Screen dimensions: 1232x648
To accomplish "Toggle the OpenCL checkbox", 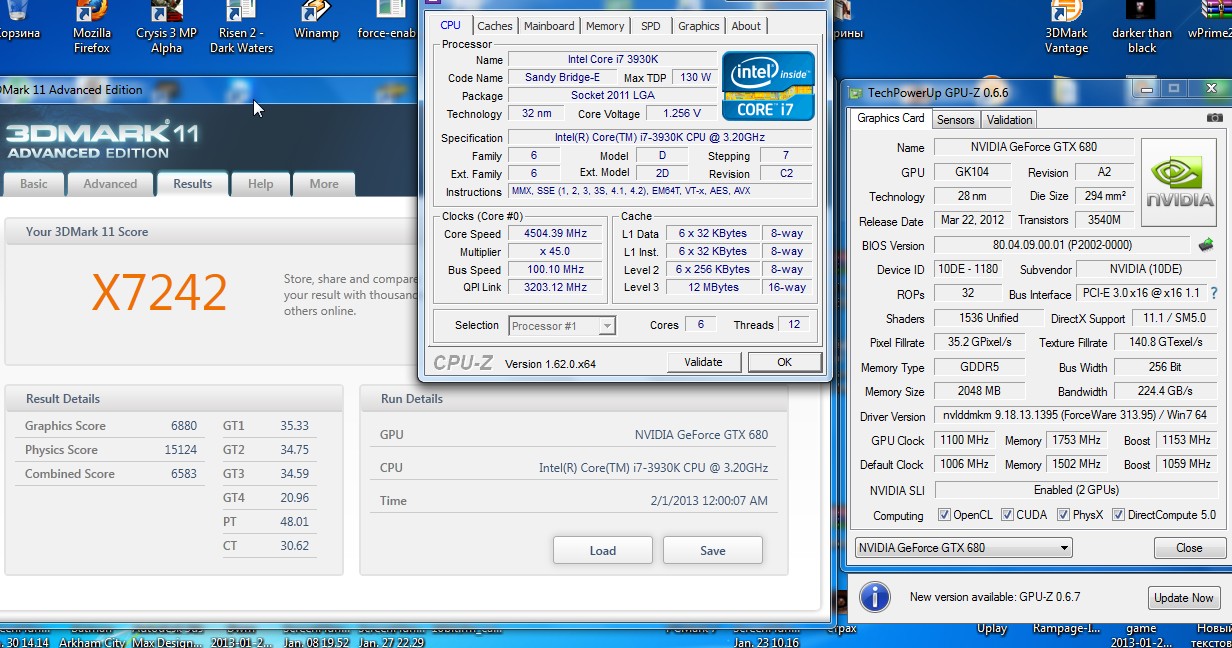I will [x=945, y=515].
